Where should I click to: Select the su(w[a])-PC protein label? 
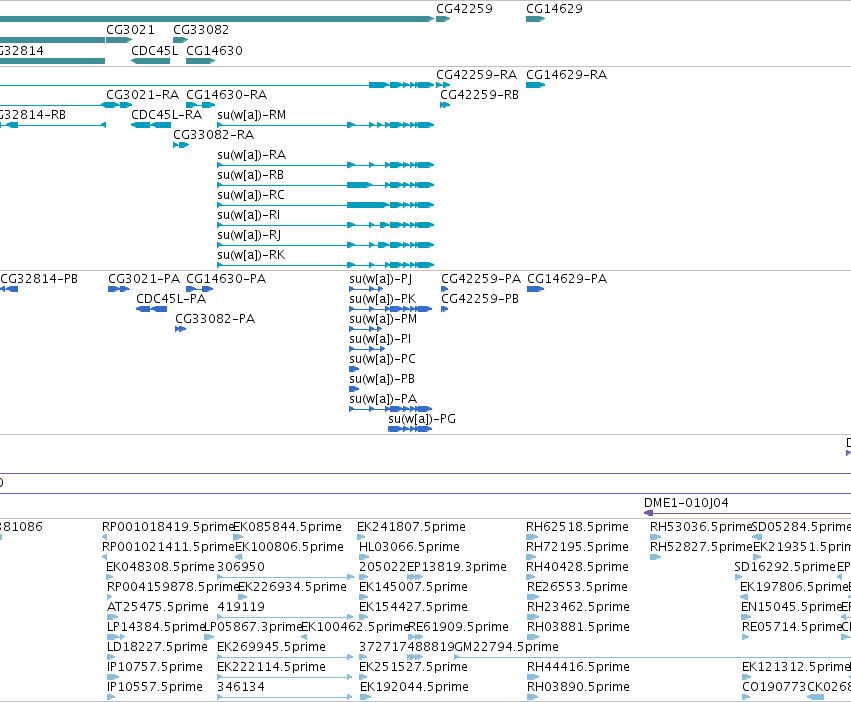[x=382, y=359]
